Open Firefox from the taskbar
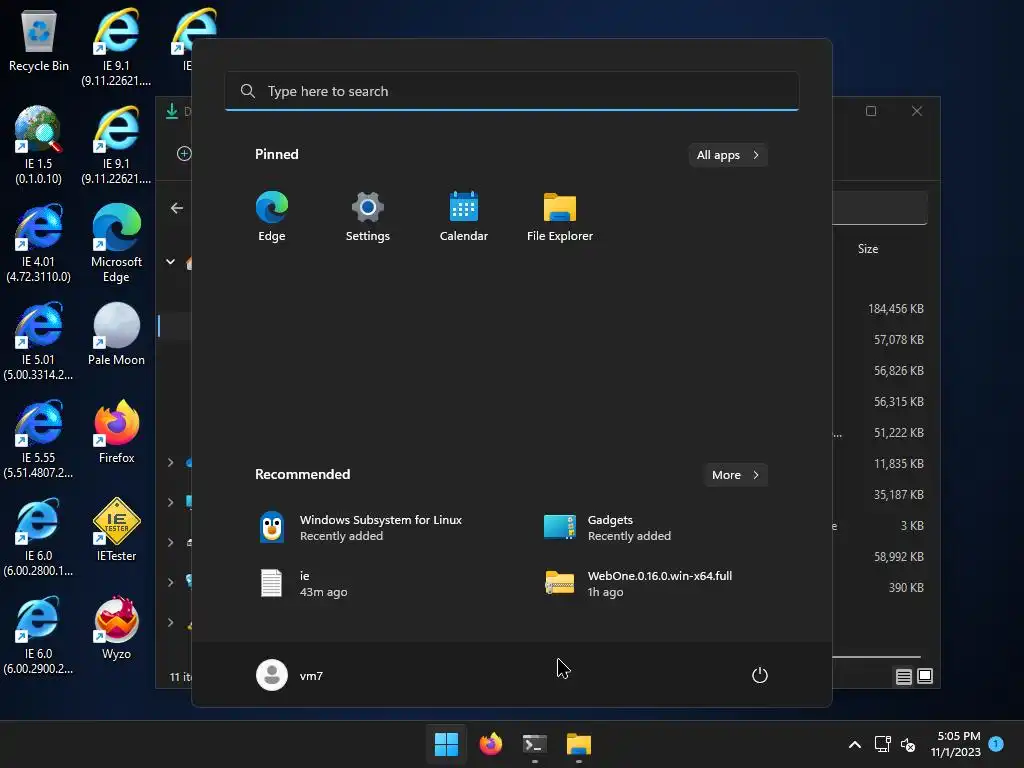This screenshot has height=768, width=1024. click(490, 744)
